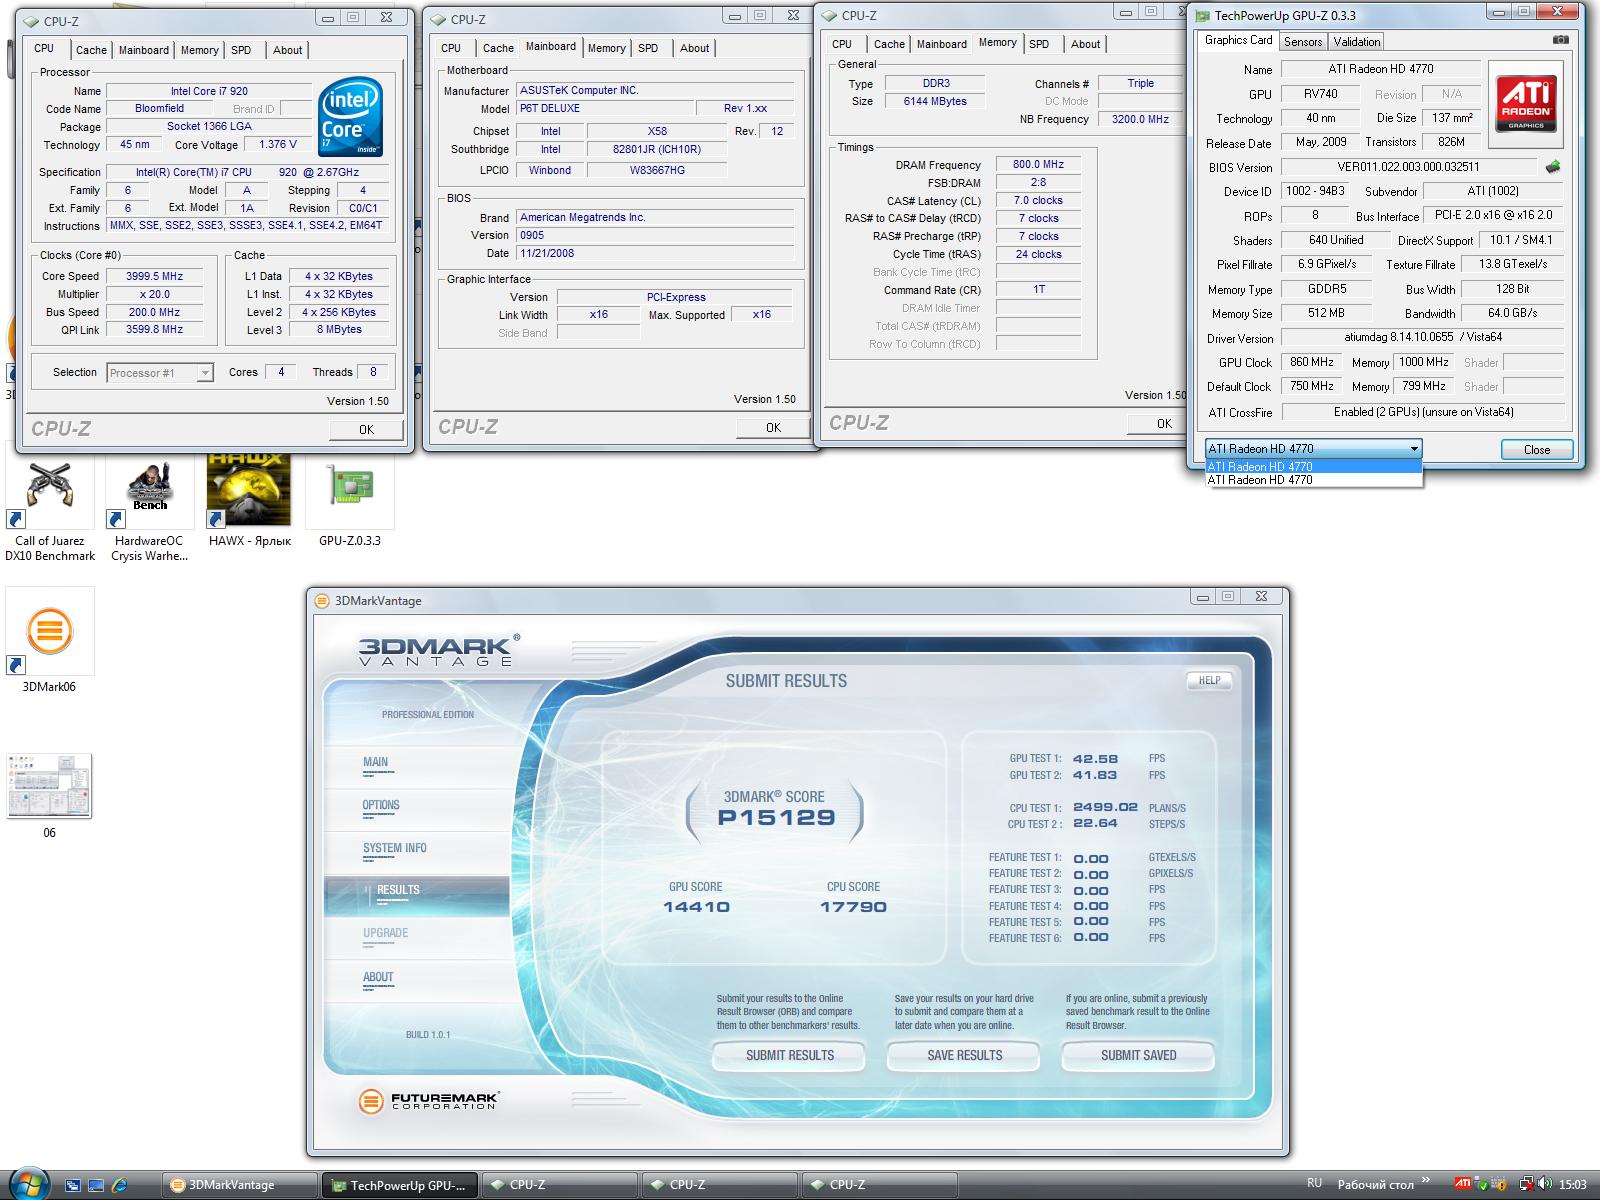This screenshot has width=1600, height=1200.
Task: Click the GPU-Z camera screenshot icon
Action: pyautogui.click(x=1560, y=40)
